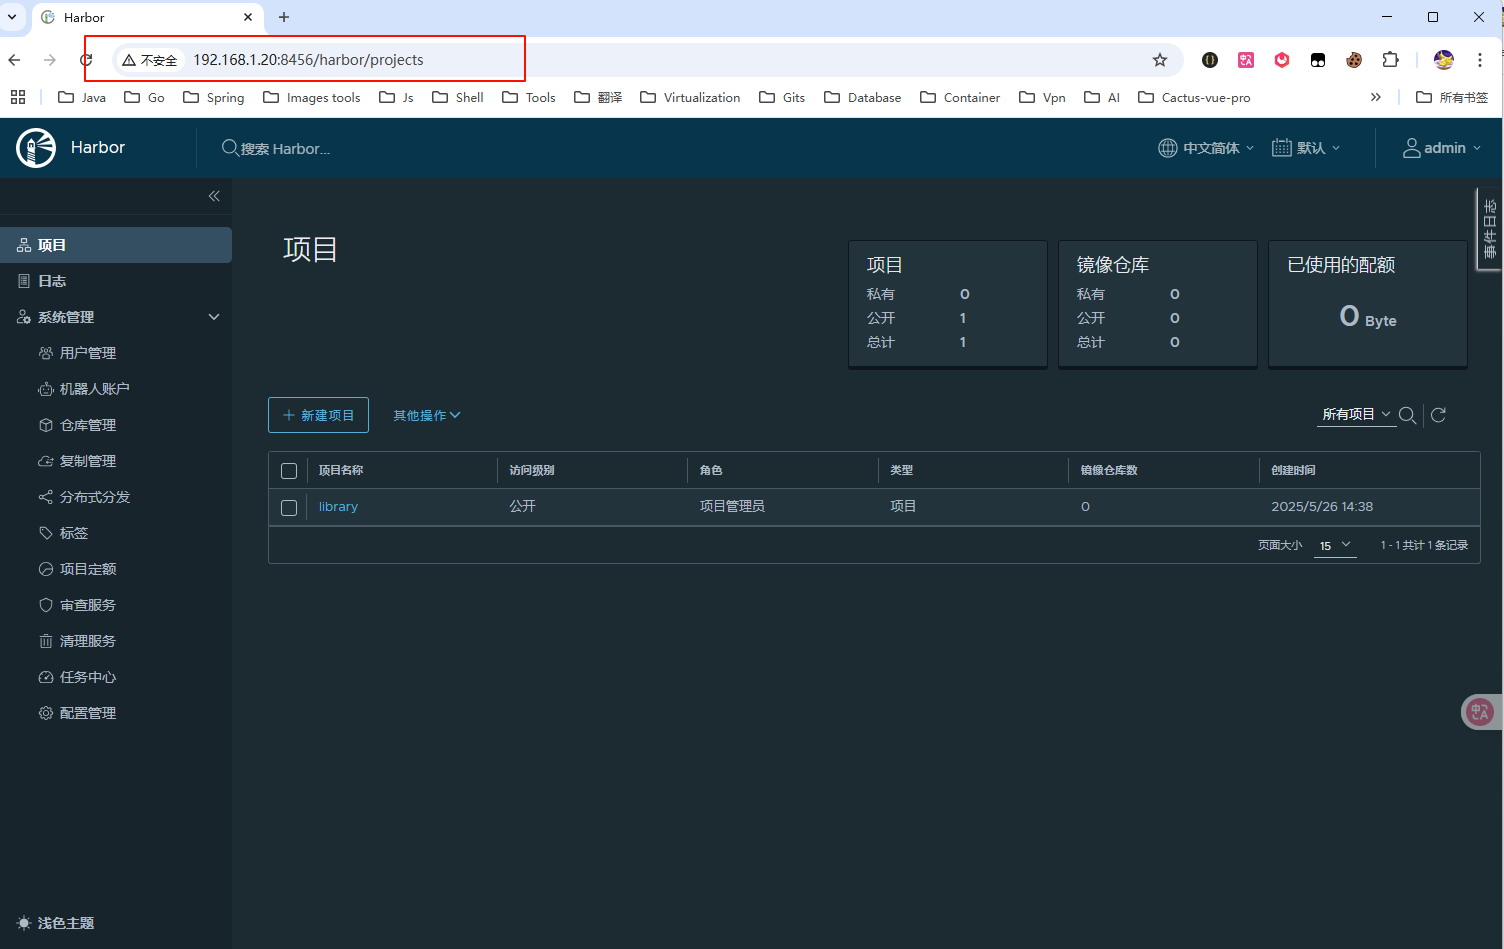
Task: Click the floating translate icon at right edge
Action: click(x=1480, y=712)
